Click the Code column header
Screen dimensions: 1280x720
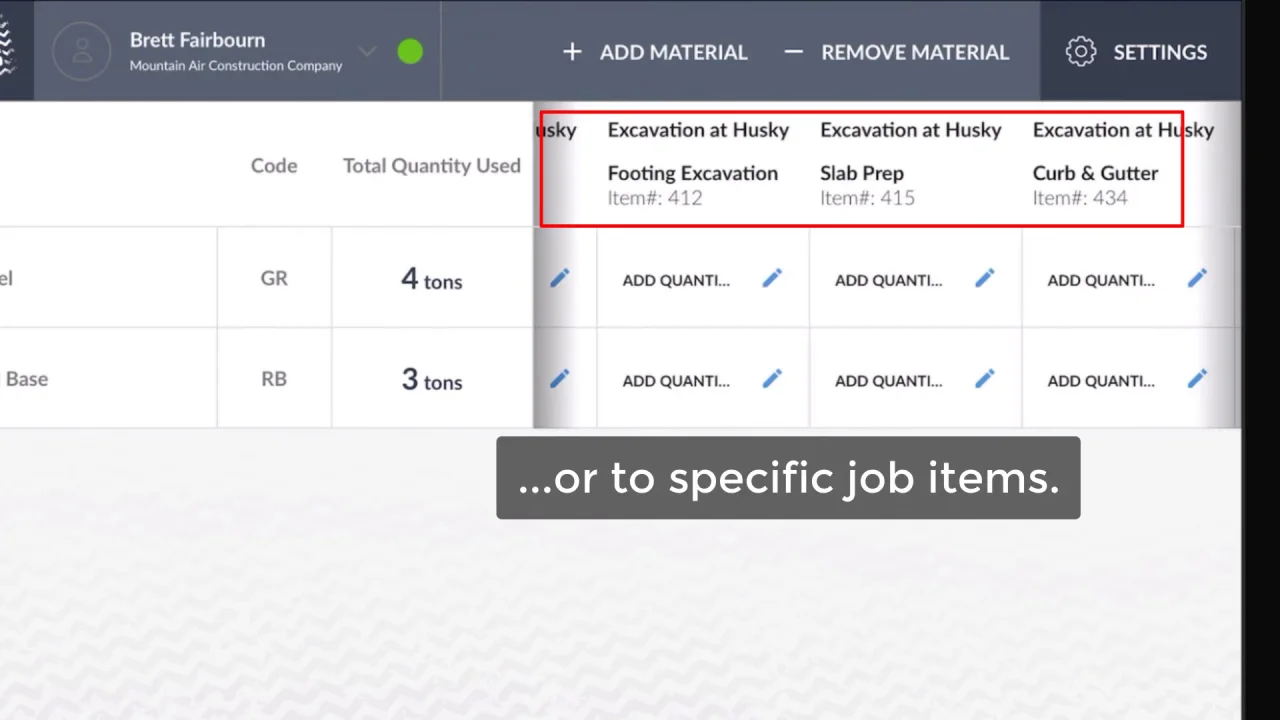point(274,166)
